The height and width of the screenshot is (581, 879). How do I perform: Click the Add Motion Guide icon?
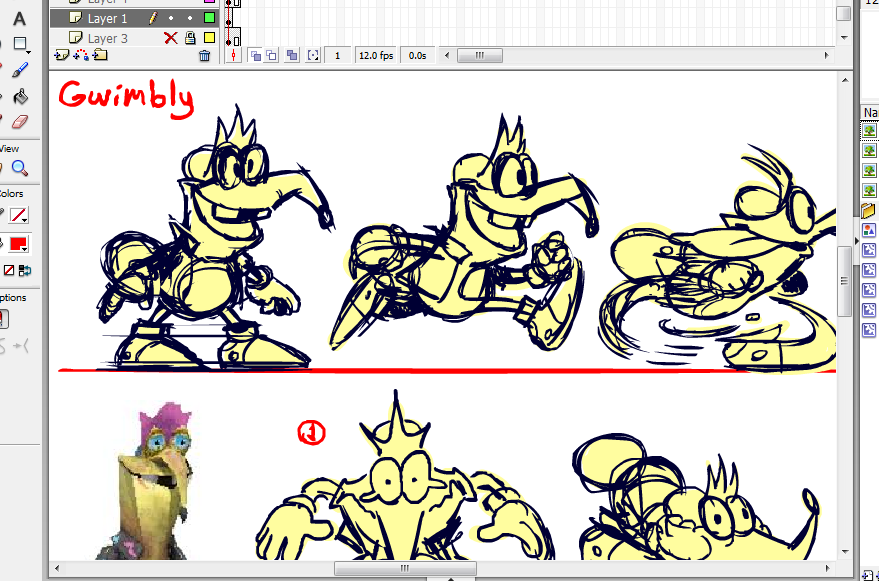pos(81,55)
